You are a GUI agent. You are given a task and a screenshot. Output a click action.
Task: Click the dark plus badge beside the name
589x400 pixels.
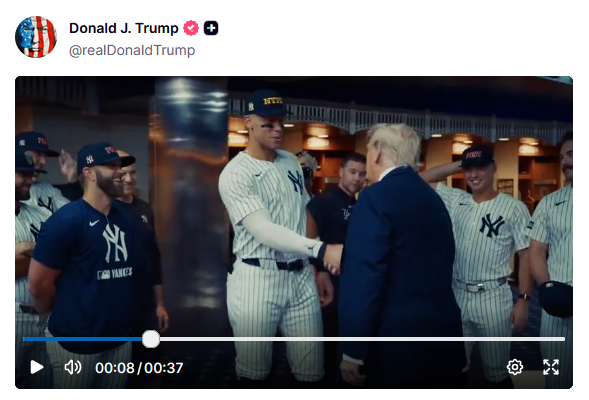click(211, 28)
